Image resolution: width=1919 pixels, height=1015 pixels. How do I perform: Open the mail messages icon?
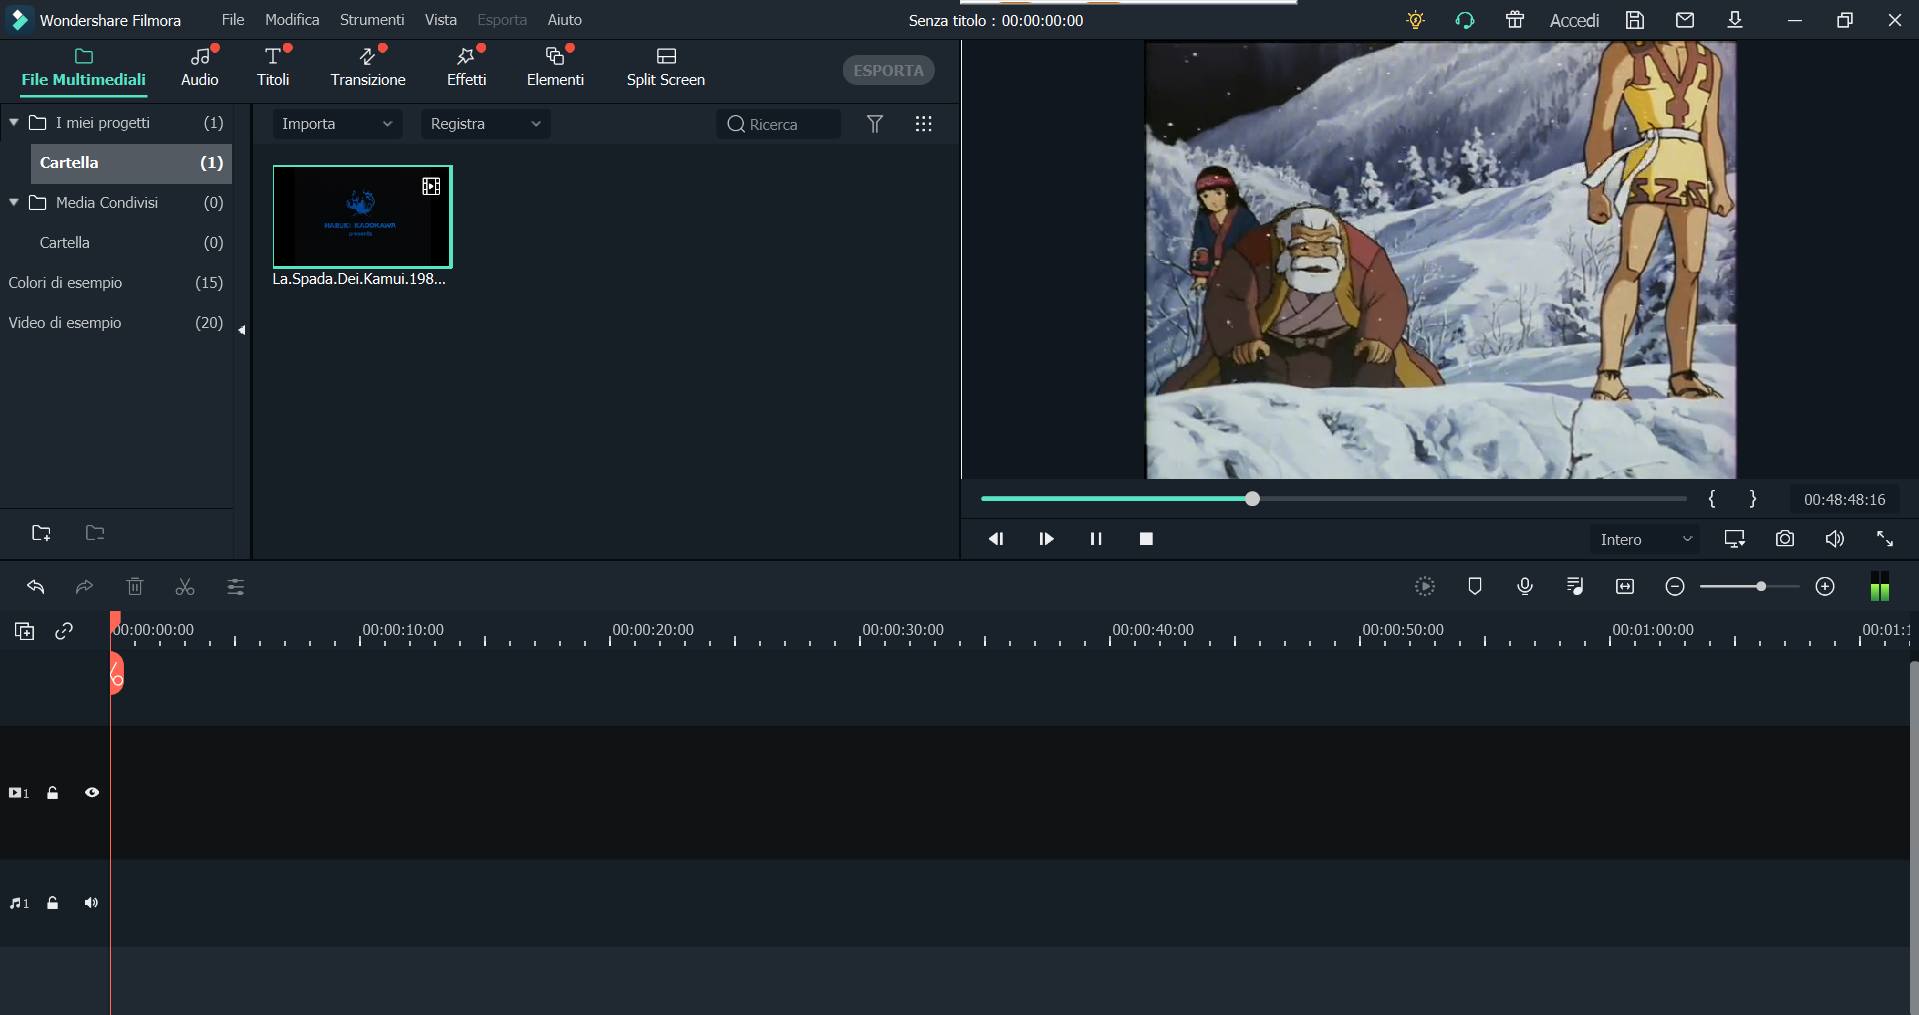click(x=1685, y=20)
